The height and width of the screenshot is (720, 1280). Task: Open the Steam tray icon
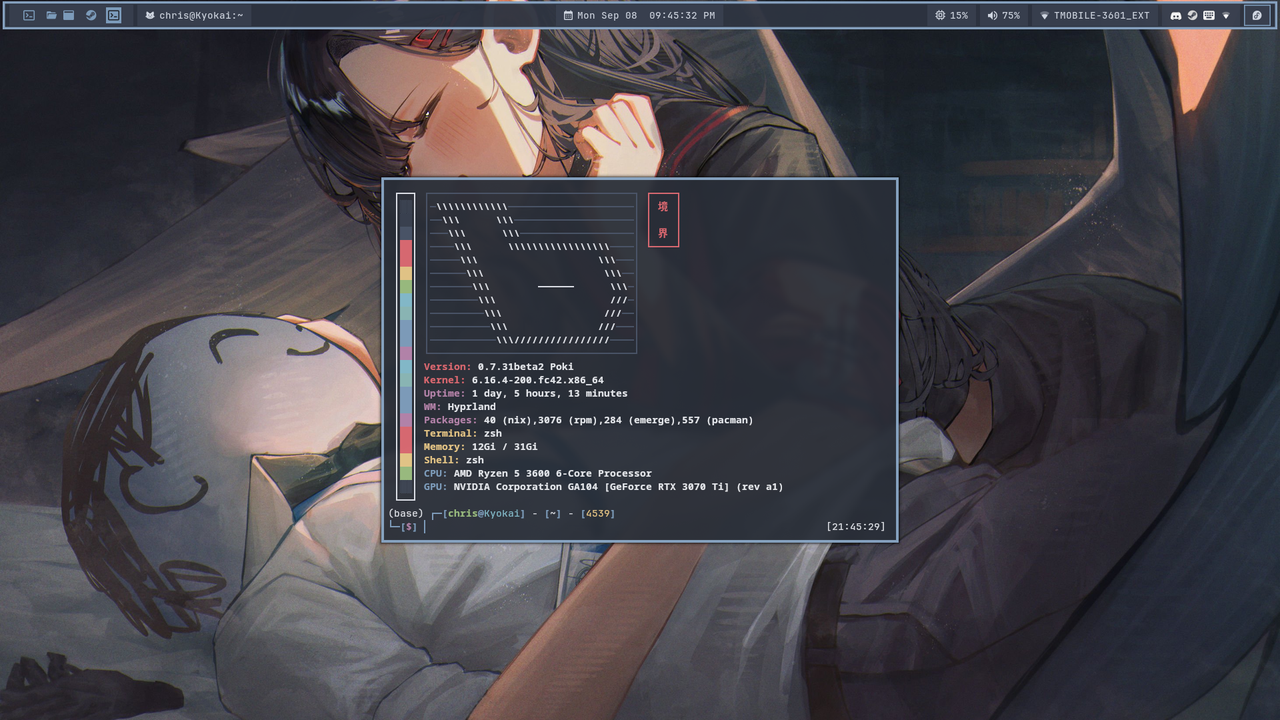[1192, 15]
